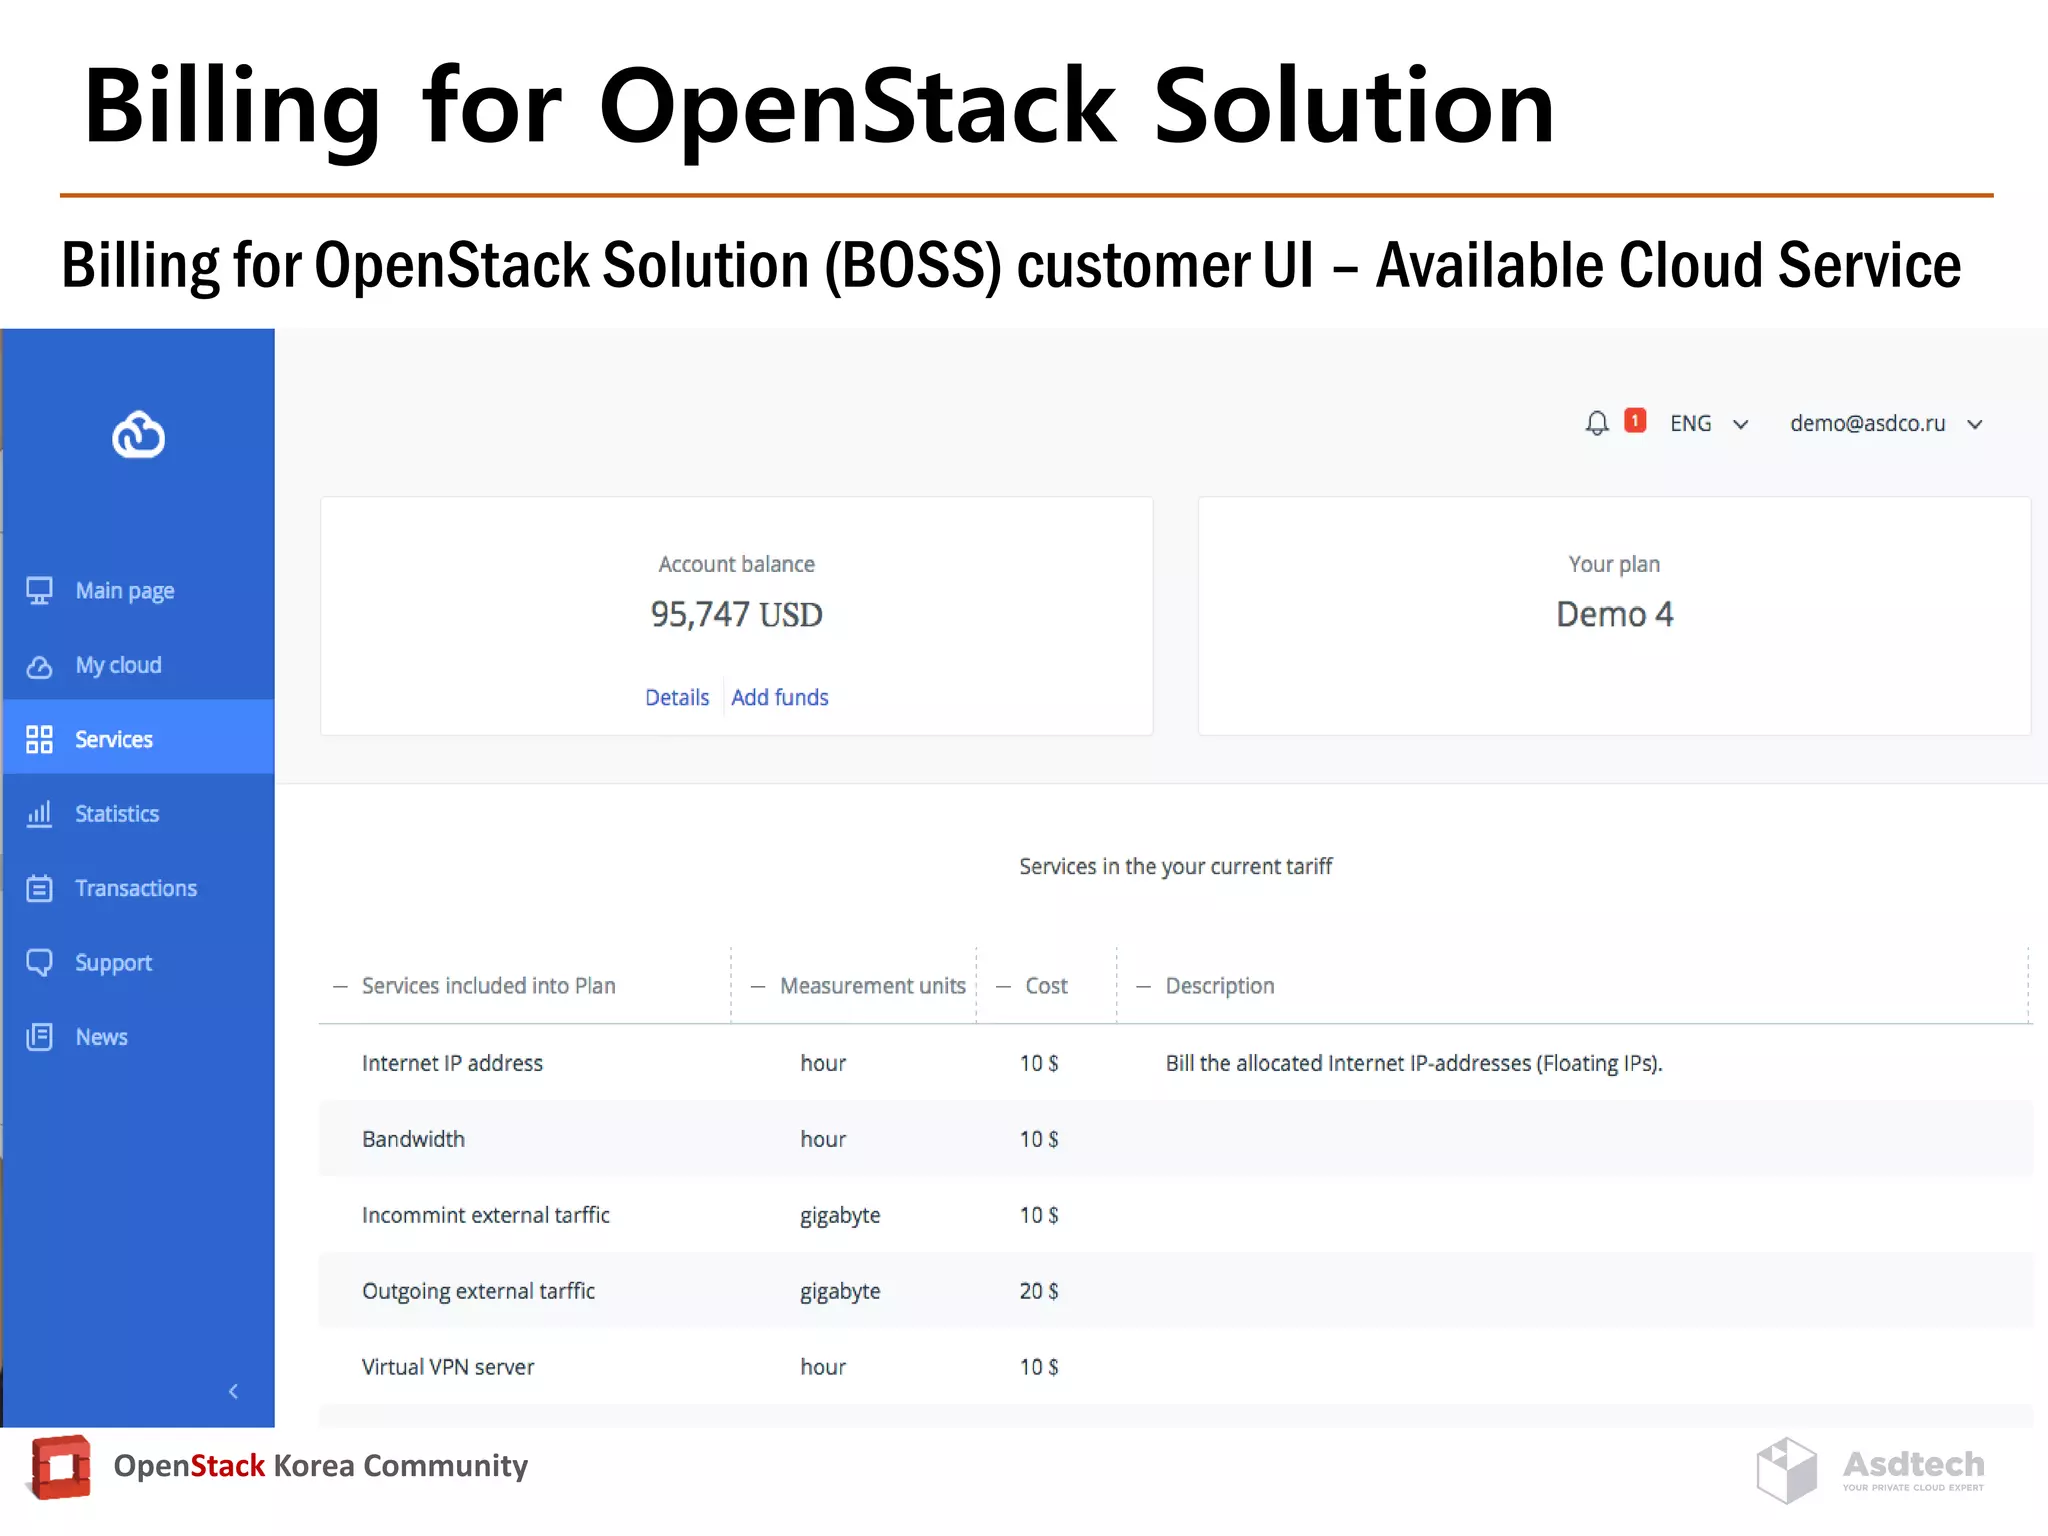Select the Virtual VPN server row
2048x1536 pixels.
coord(1176,1367)
